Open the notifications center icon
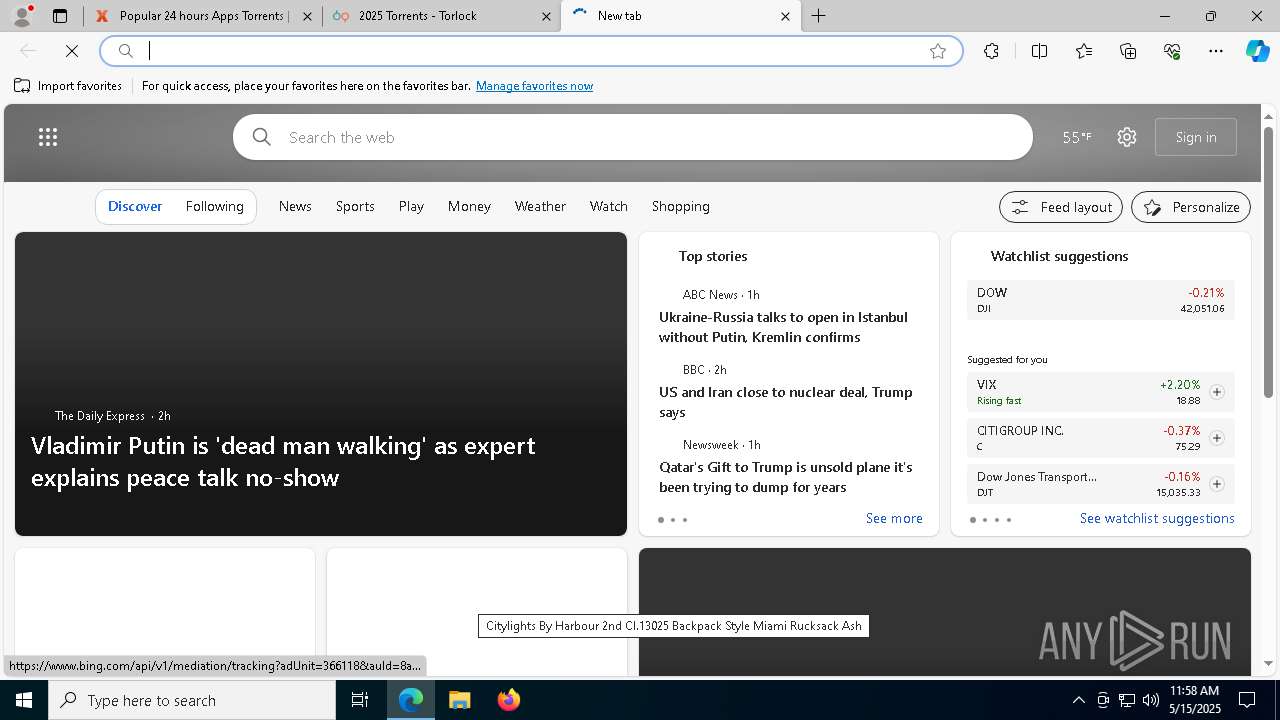Screen dimensions: 1280x720 pos(1247,700)
